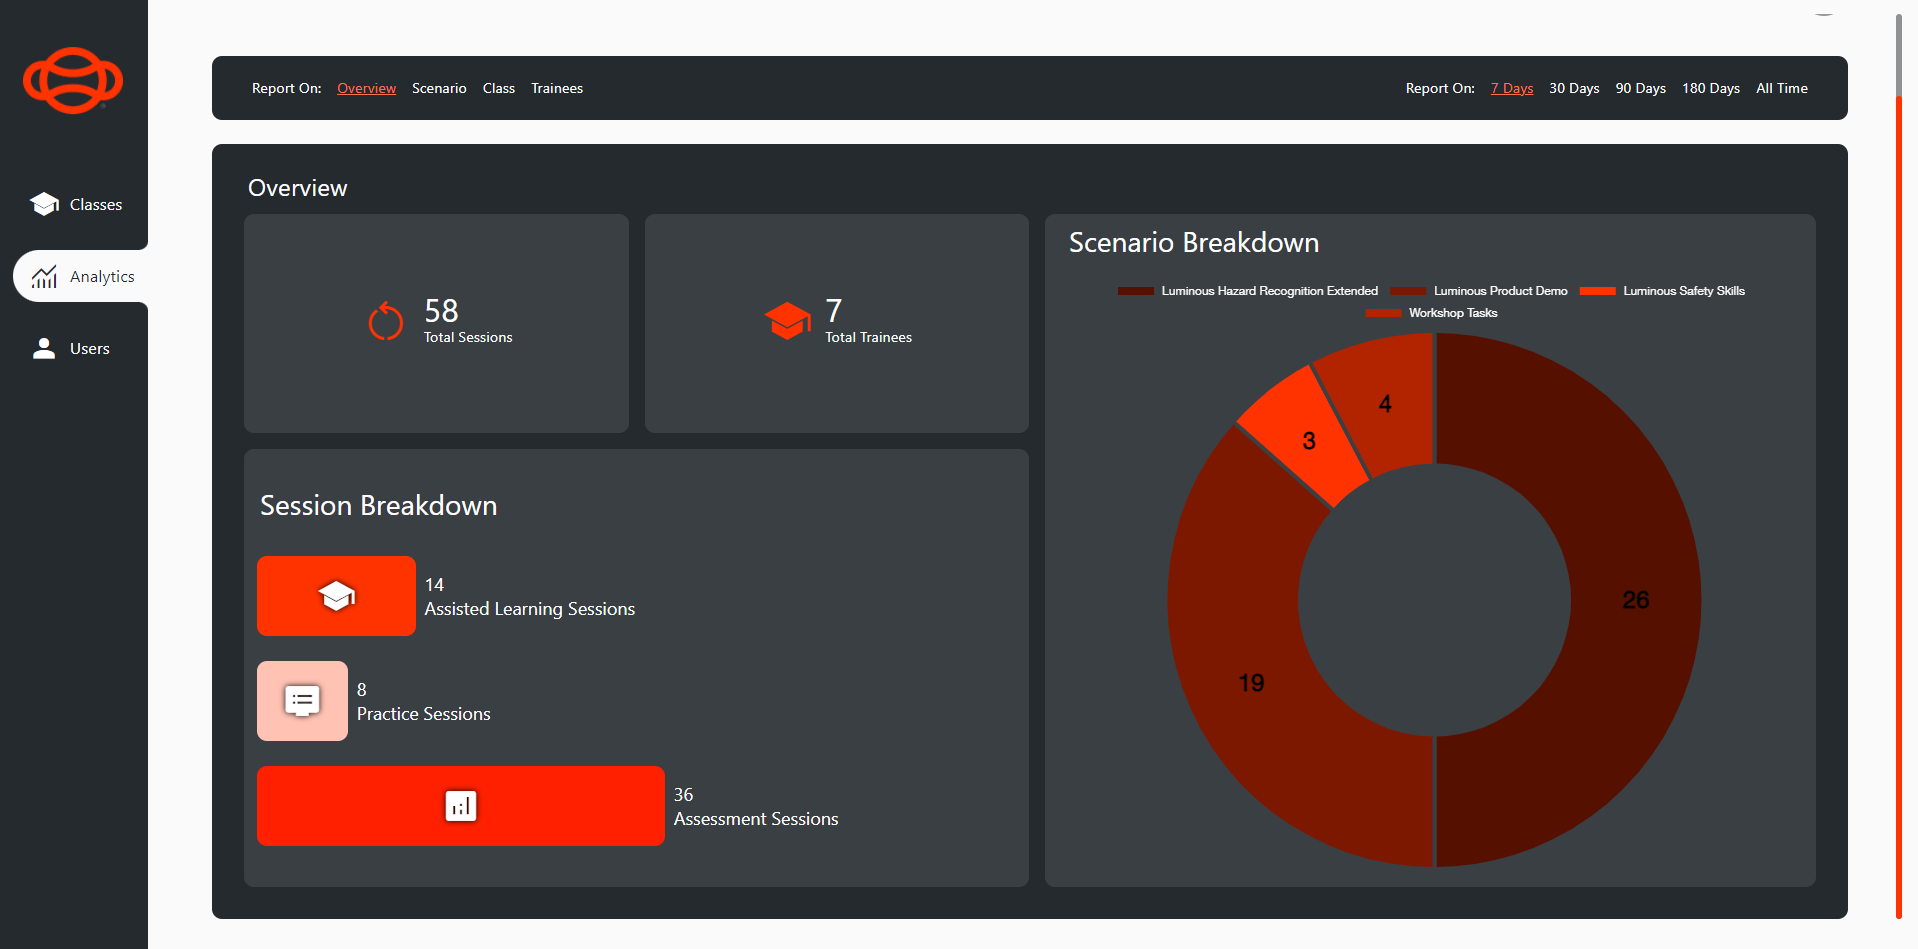Choose the All Time report range

coord(1781,88)
